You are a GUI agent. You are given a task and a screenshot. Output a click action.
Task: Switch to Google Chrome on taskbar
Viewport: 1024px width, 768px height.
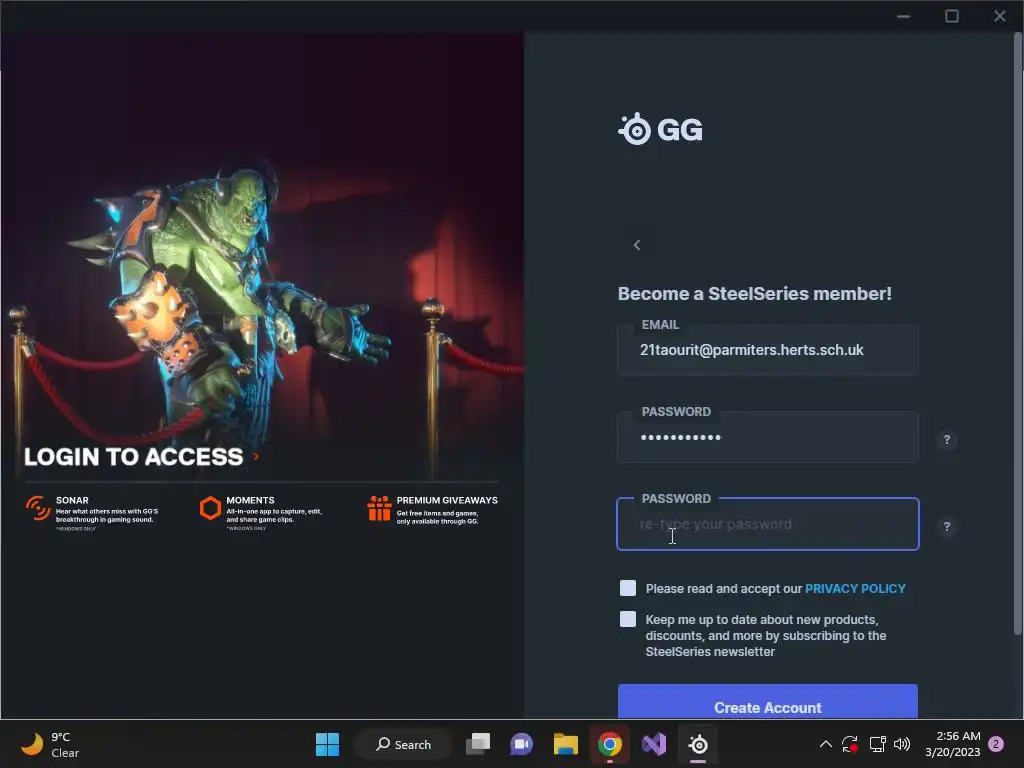tap(609, 744)
